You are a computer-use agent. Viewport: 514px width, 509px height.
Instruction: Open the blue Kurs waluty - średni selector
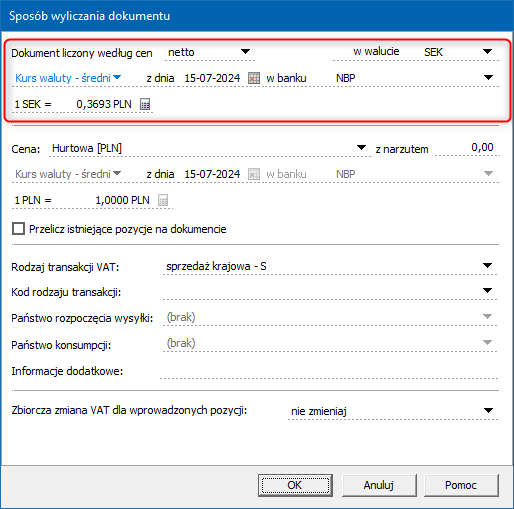pos(68,78)
